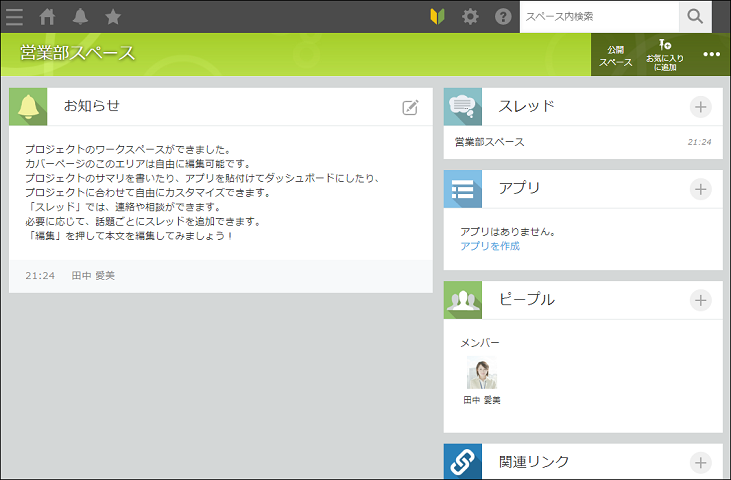The image size is (731, 480).
Task: Open the 営業部スペース thread
Action: [489, 142]
